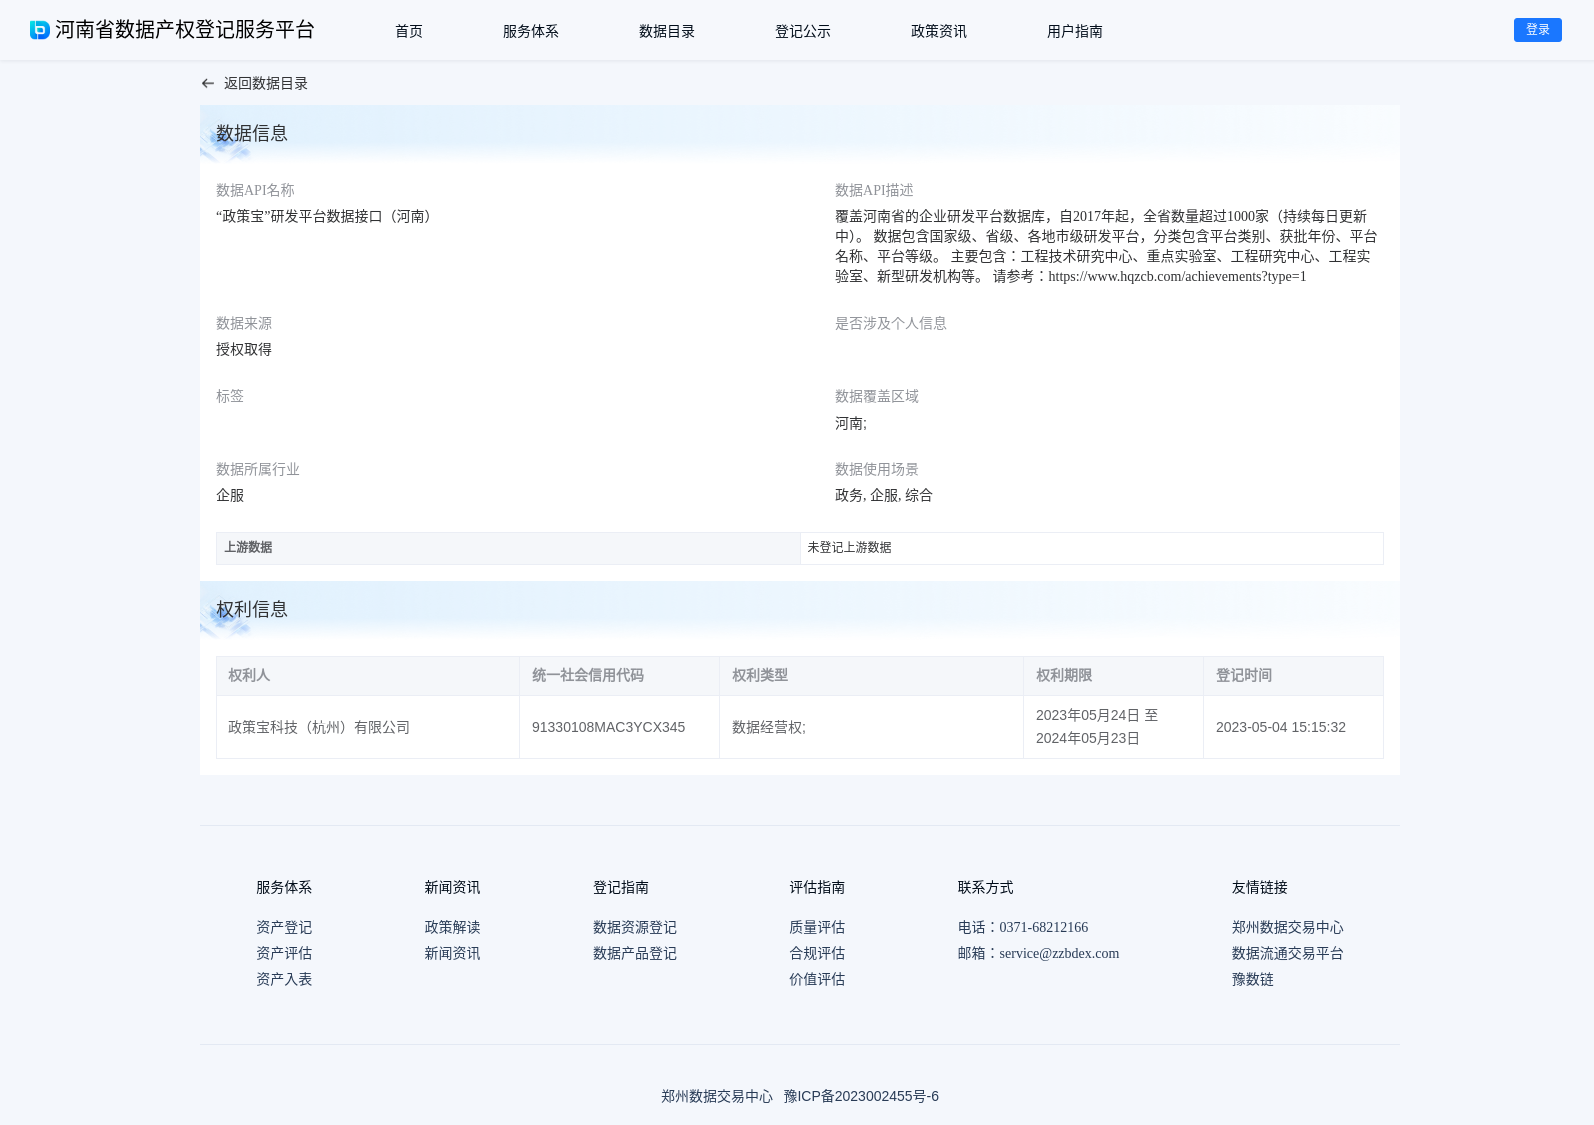This screenshot has width=1594, height=1125.
Task: Click rights holder 政策宝科技（杭州）有限公司
Action: click(x=319, y=728)
